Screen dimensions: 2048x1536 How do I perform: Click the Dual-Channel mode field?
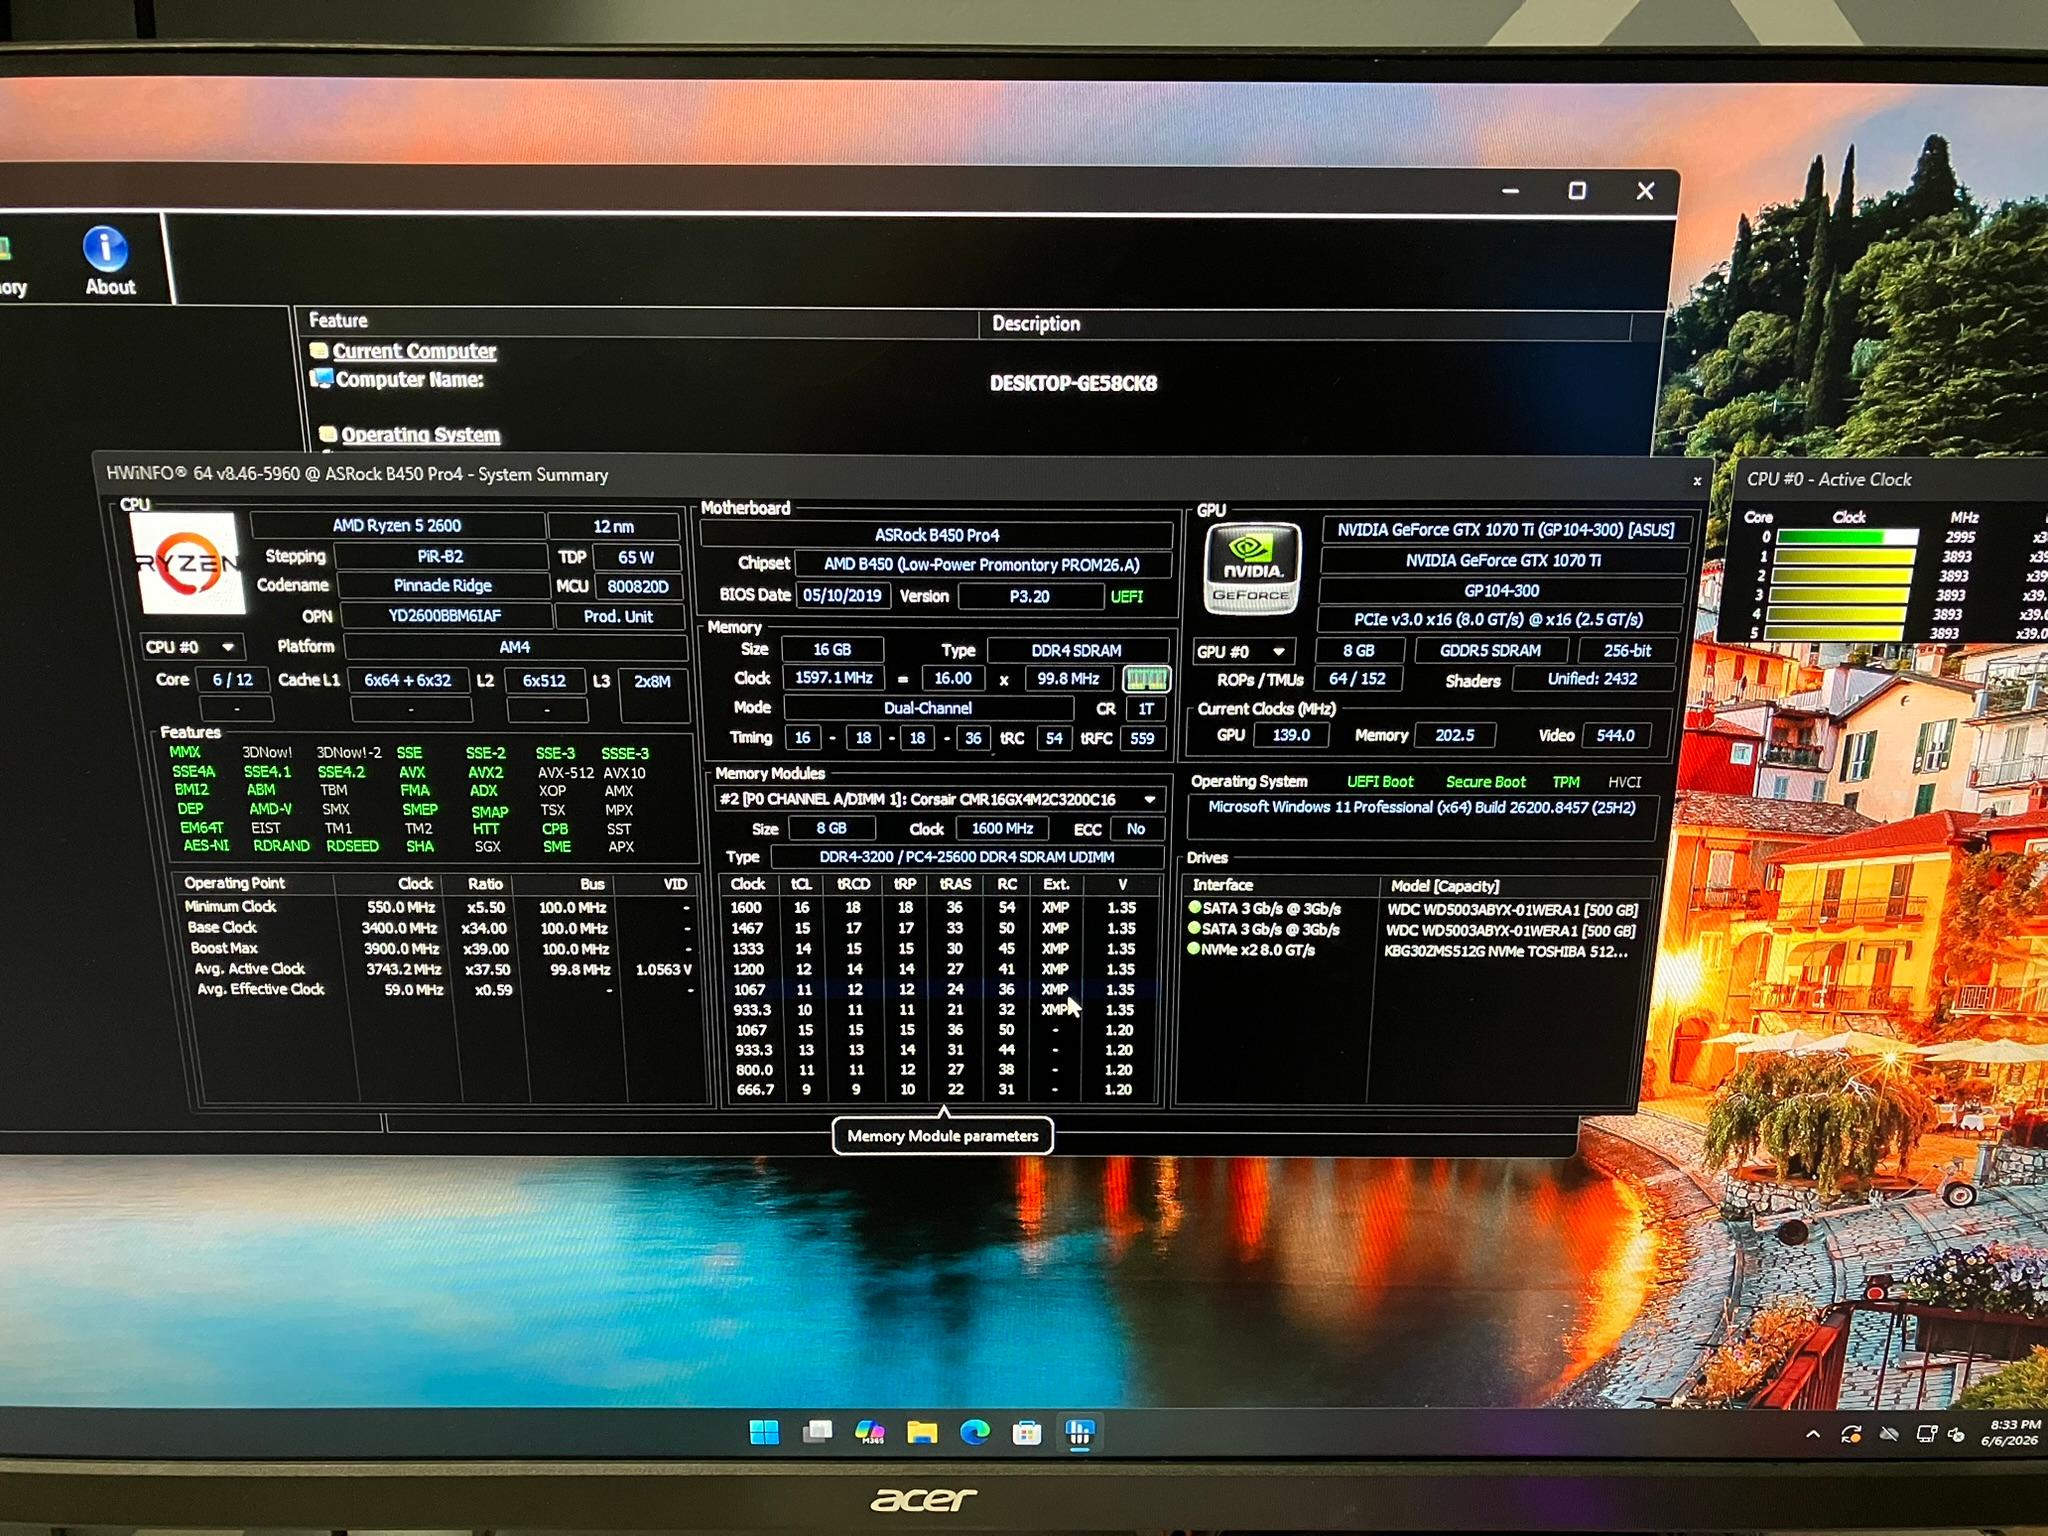pos(928,708)
